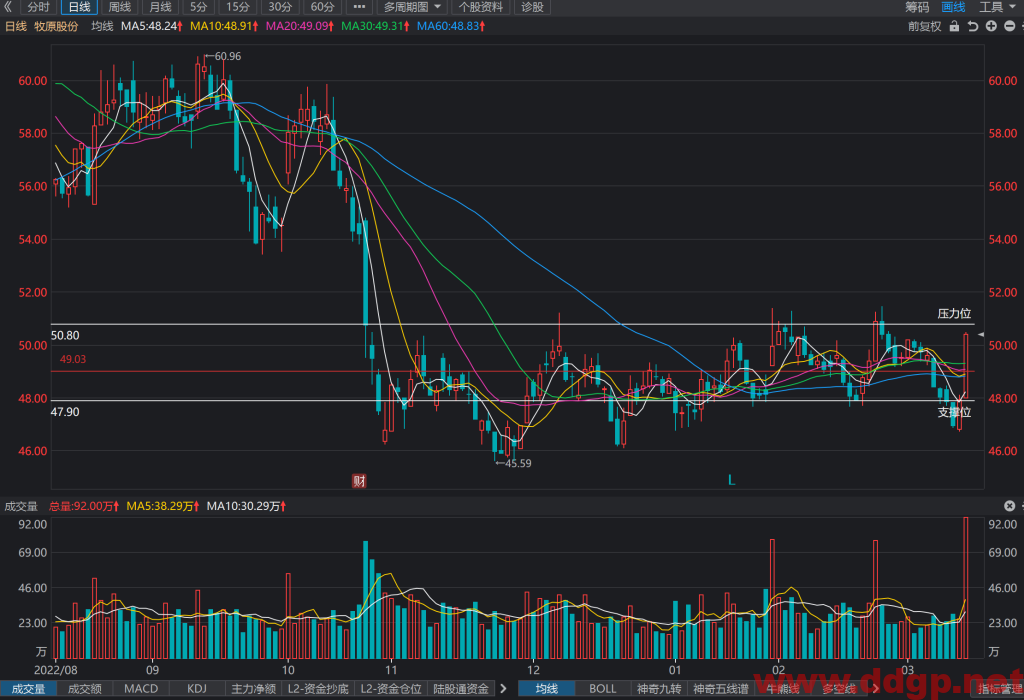Select the 均线 overlay tab
This screenshot has height=700, width=1024.
(547, 688)
